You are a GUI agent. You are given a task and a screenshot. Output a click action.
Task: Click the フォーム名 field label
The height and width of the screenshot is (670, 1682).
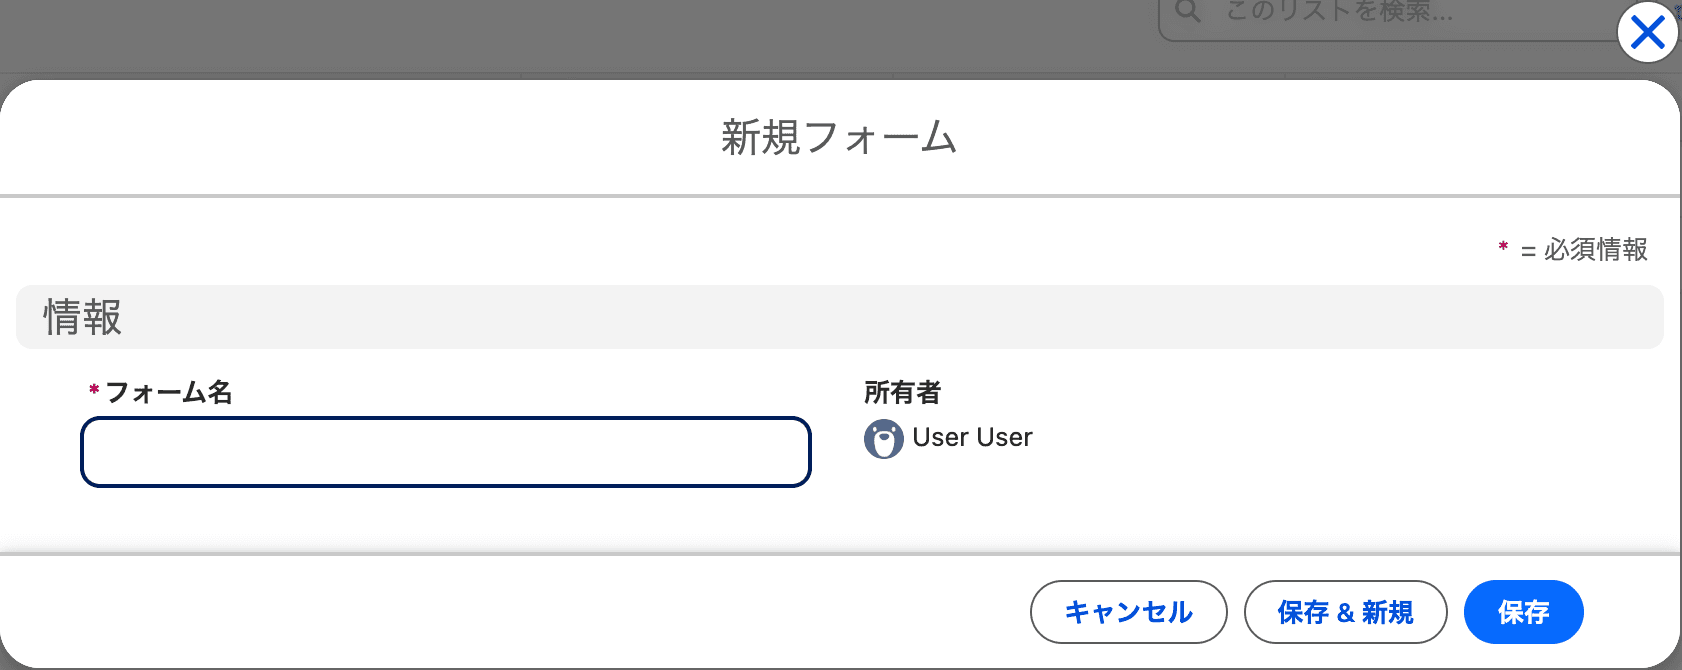pos(168,392)
